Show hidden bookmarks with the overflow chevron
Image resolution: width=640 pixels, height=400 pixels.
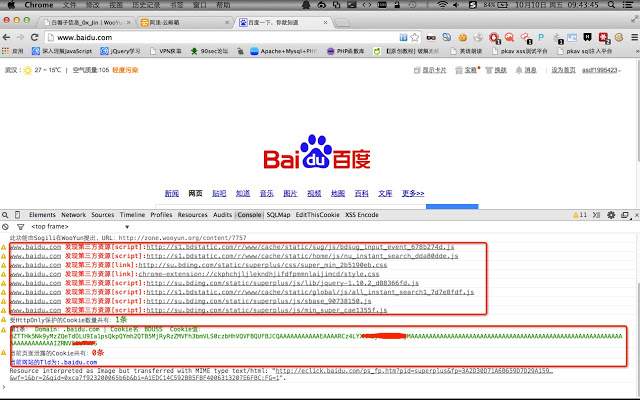637,51
